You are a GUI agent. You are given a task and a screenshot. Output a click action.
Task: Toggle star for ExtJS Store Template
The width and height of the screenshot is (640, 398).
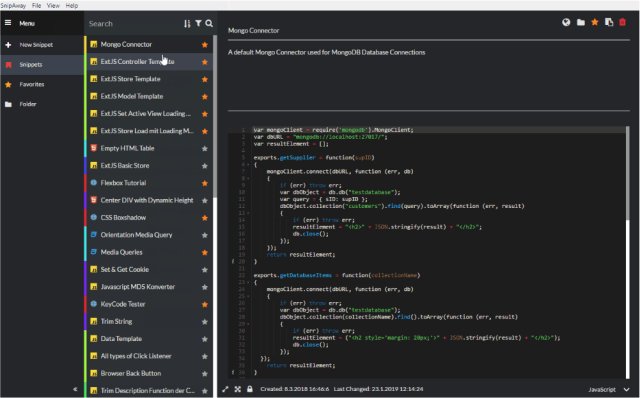click(x=205, y=79)
